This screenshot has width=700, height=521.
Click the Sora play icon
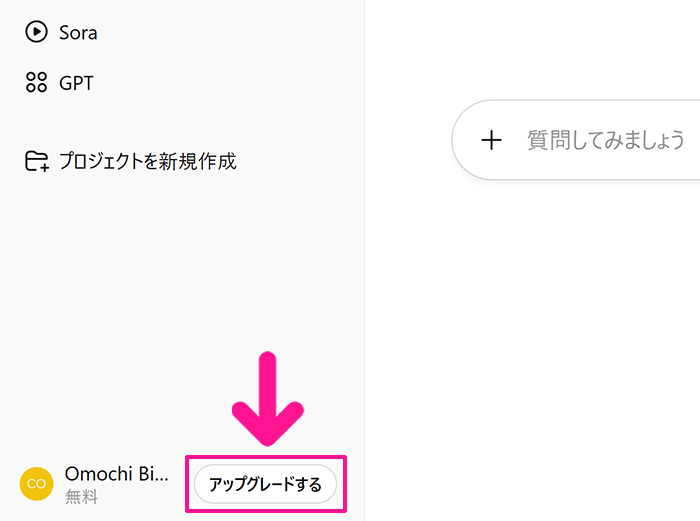coord(36,32)
